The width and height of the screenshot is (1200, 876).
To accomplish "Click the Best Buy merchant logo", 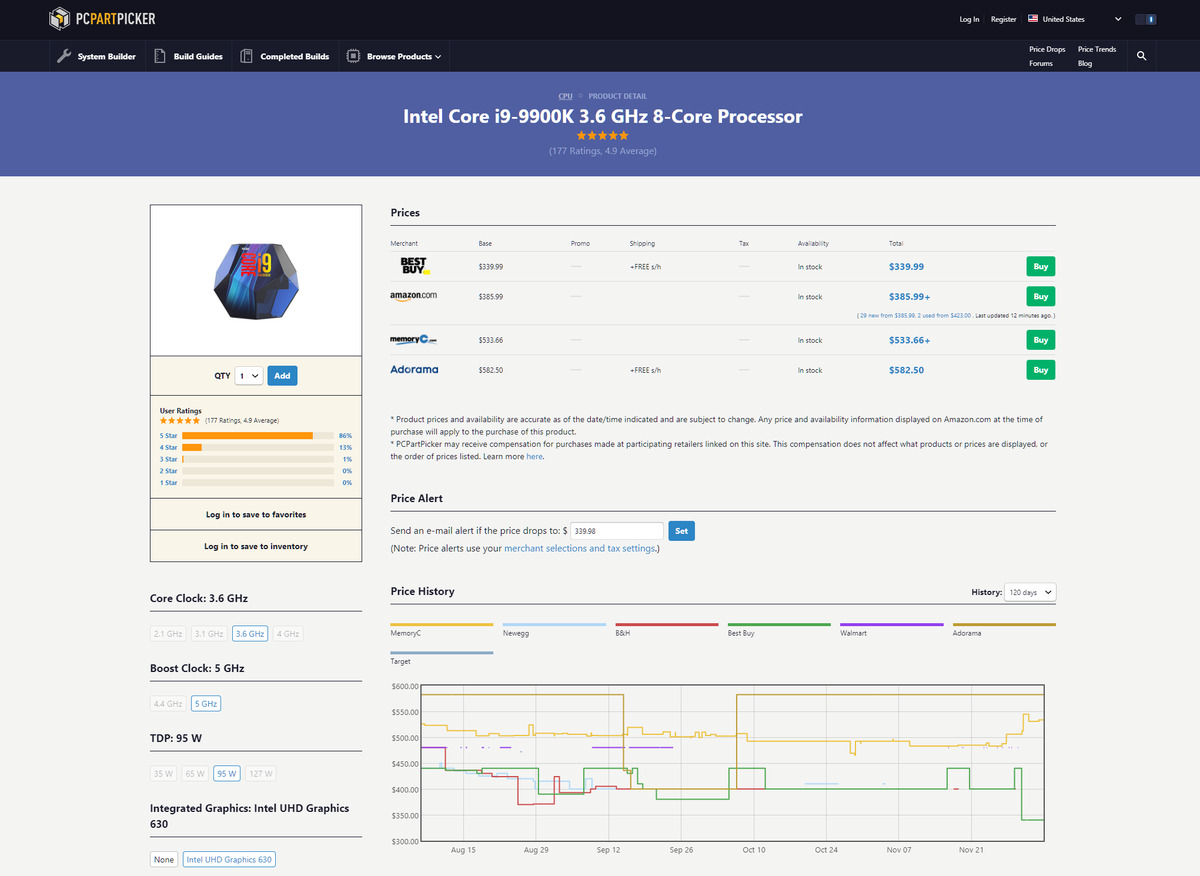I will 413,266.
